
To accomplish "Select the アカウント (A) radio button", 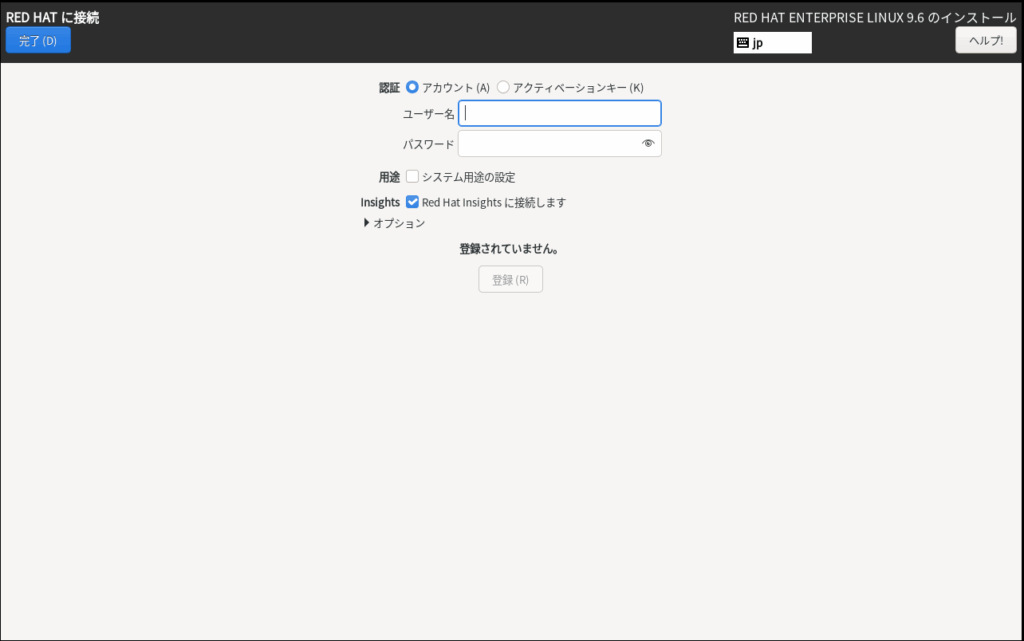I will pyautogui.click(x=412, y=88).
